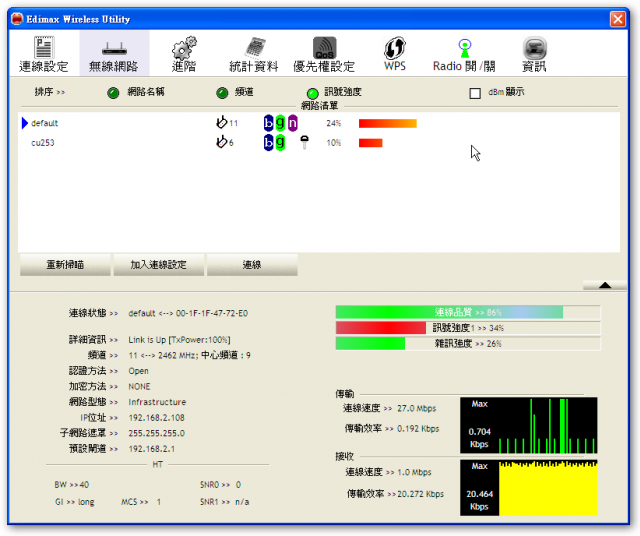Viewport: 640px width, 536px height.
Task: Click the security key icon for cu253
Action: [304, 142]
